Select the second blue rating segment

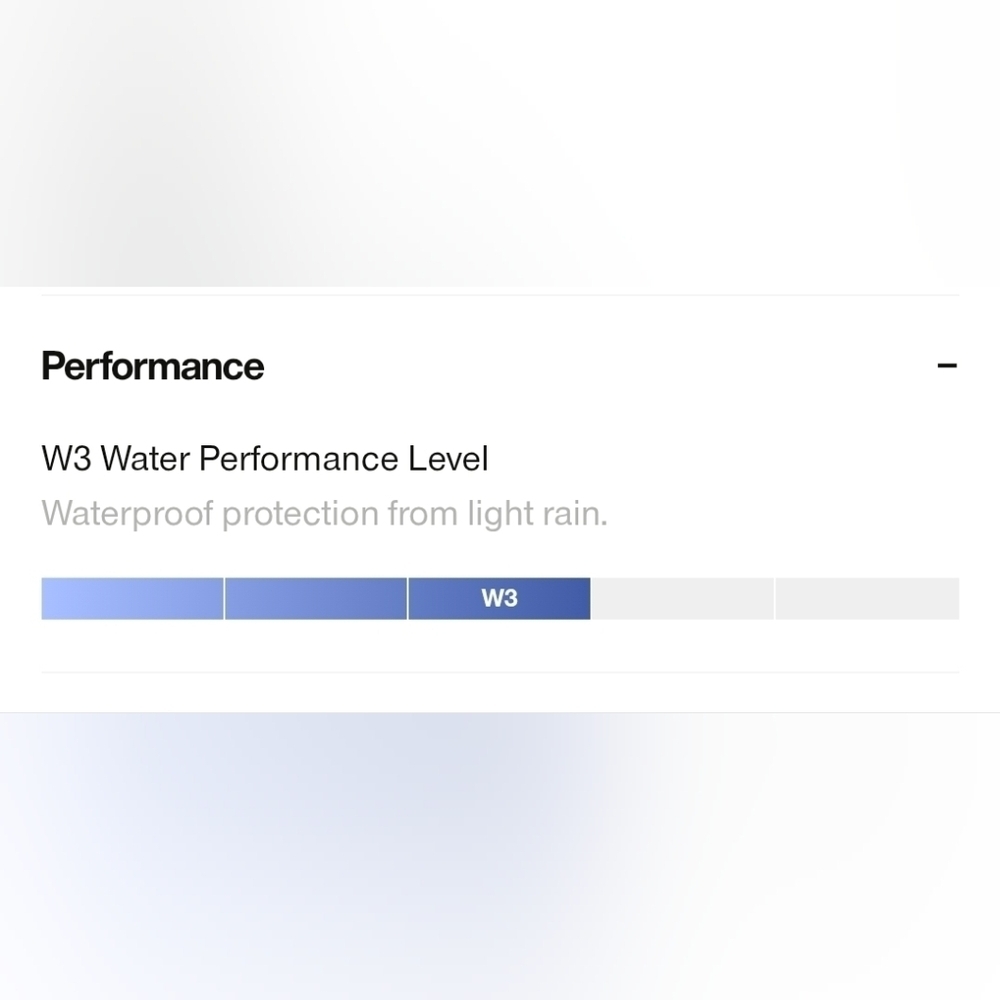pos(316,598)
